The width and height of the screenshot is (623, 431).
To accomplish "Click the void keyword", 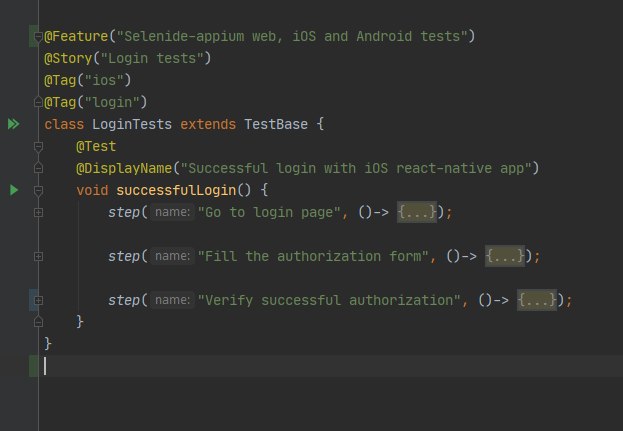I will click(92, 190).
